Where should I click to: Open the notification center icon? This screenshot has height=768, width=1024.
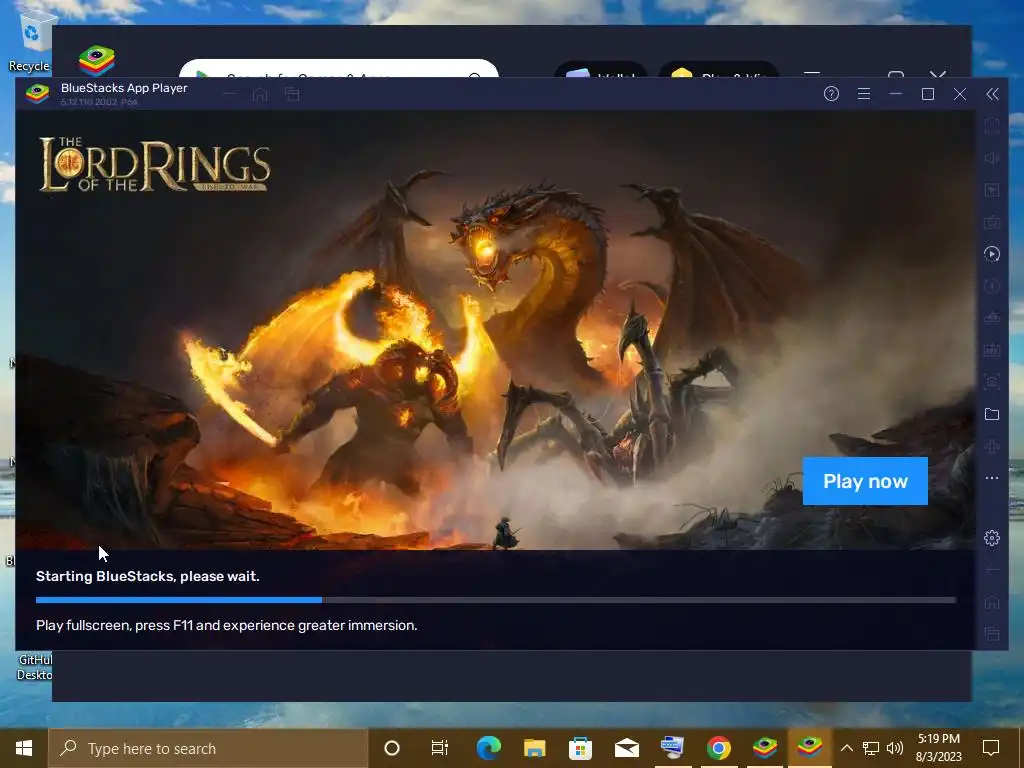(x=991, y=748)
